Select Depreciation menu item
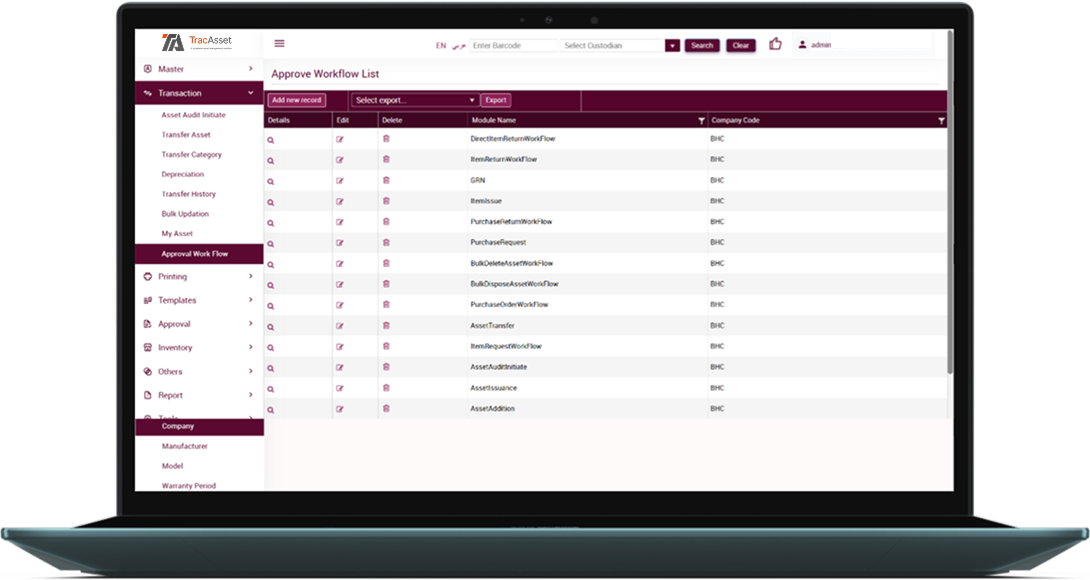Viewport: 1090px width, 580px height. click(x=182, y=175)
